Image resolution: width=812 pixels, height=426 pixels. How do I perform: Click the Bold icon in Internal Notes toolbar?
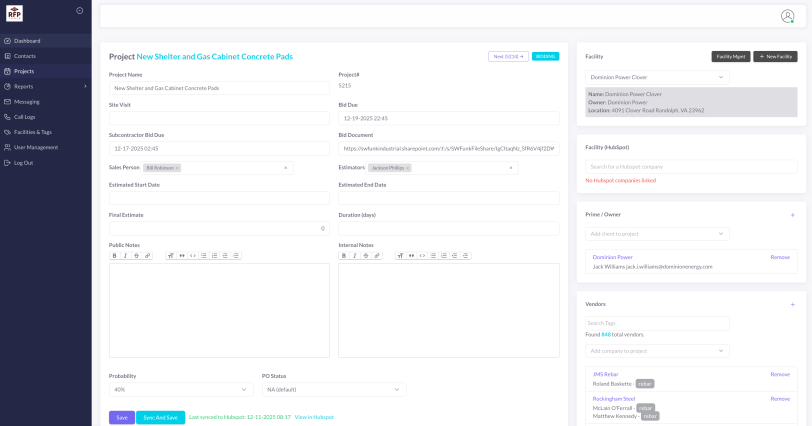tap(344, 256)
